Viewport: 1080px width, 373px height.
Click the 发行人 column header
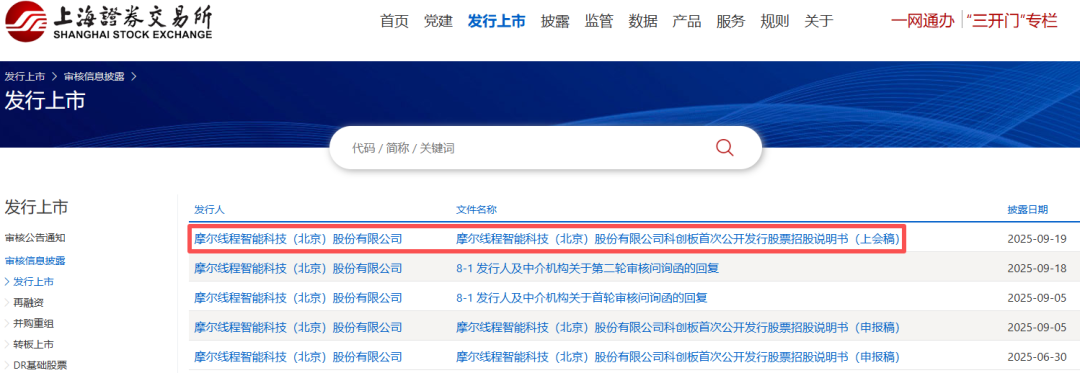(209, 209)
